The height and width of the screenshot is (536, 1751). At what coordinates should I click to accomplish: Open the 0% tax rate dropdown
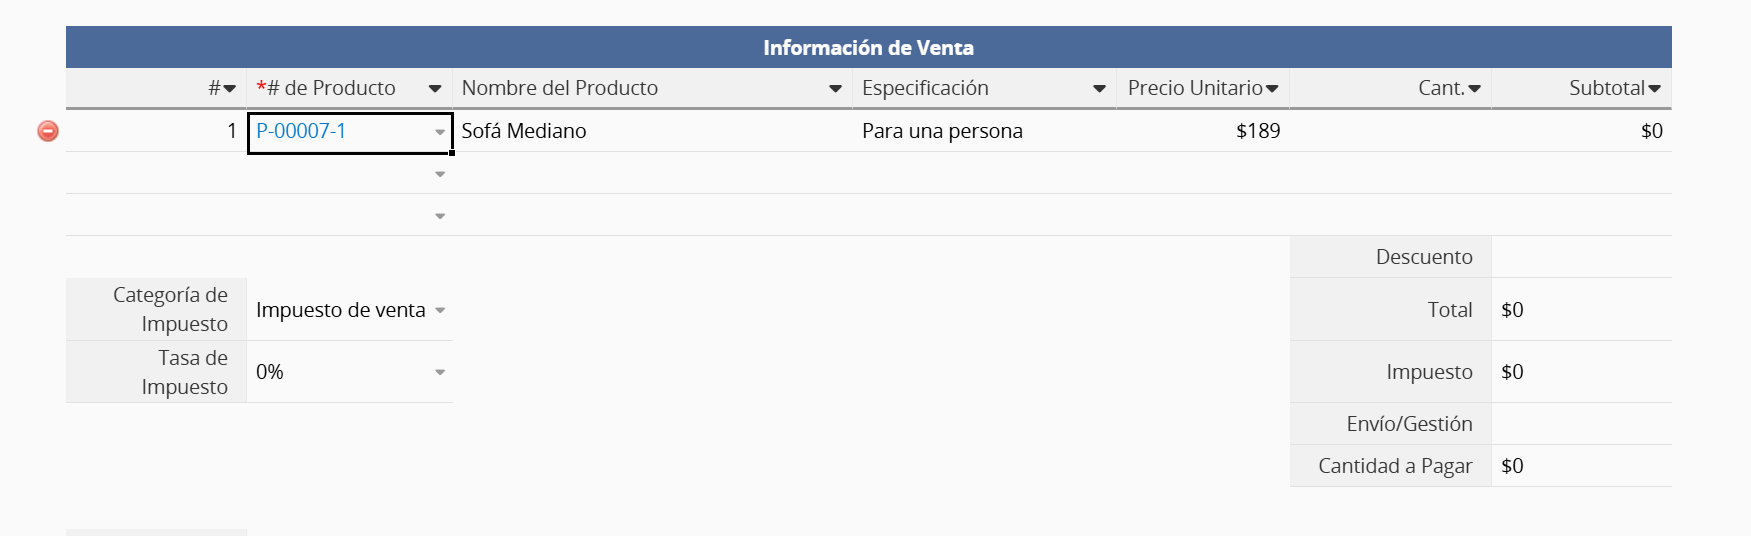pyautogui.click(x=440, y=372)
